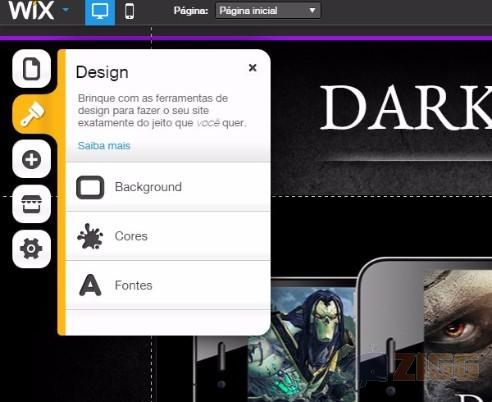The image size is (492, 402).
Task: Switch to mobile view editor
Action: pos(130,11)
